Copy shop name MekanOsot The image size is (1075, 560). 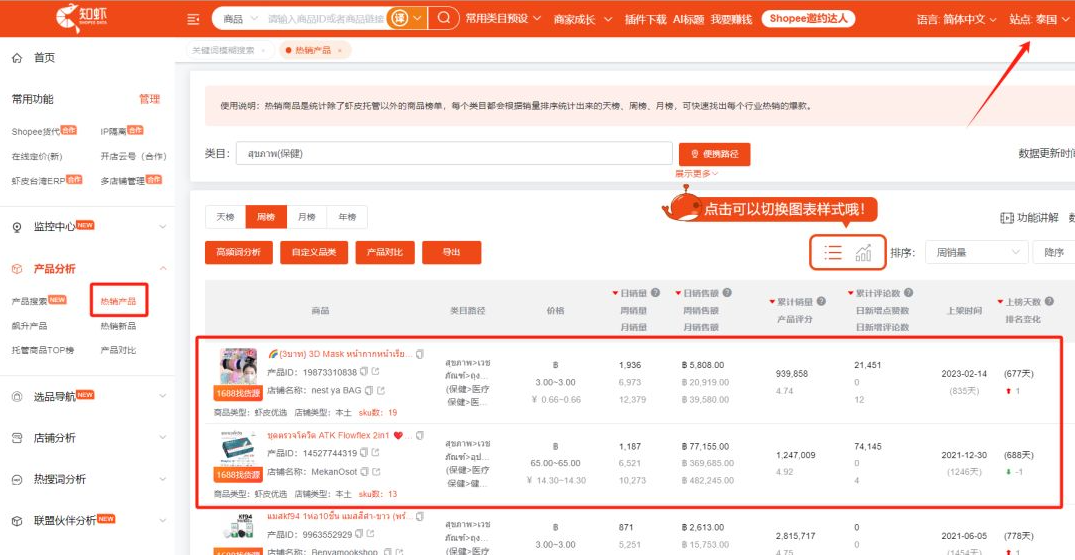(x=365, y=472)
